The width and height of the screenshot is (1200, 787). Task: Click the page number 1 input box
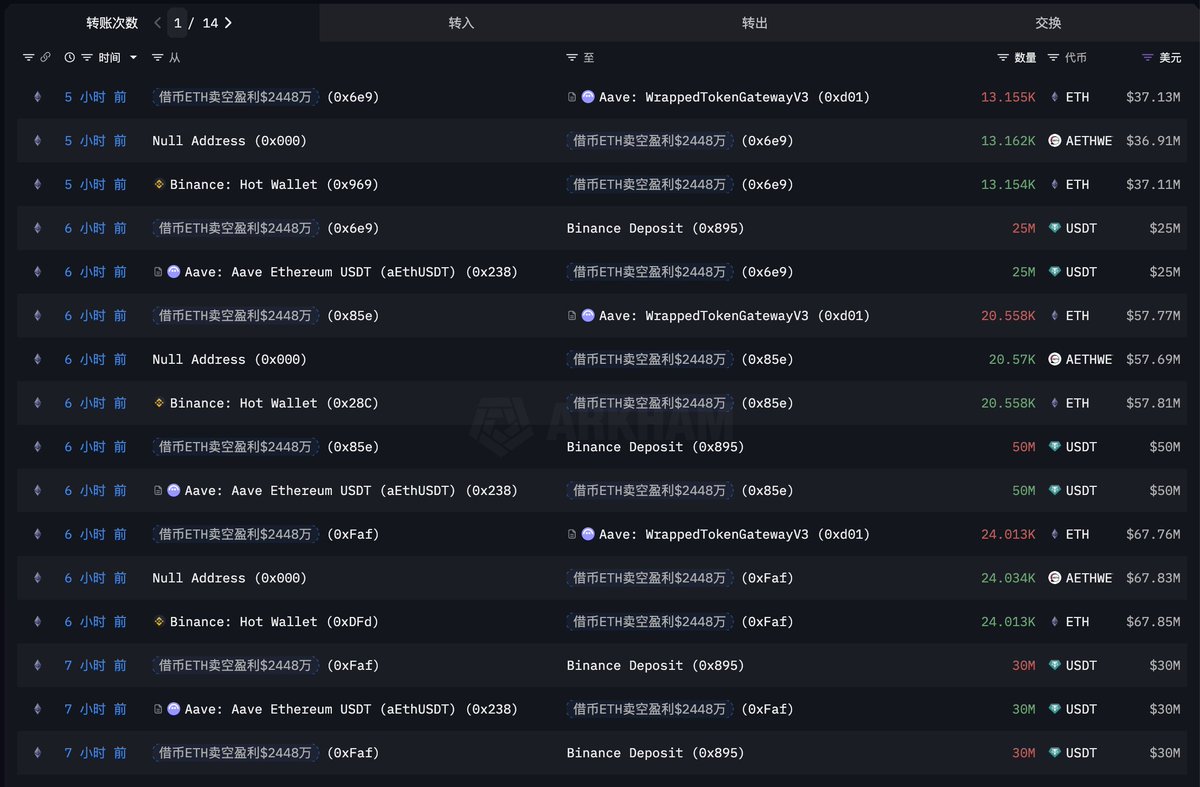178,22
